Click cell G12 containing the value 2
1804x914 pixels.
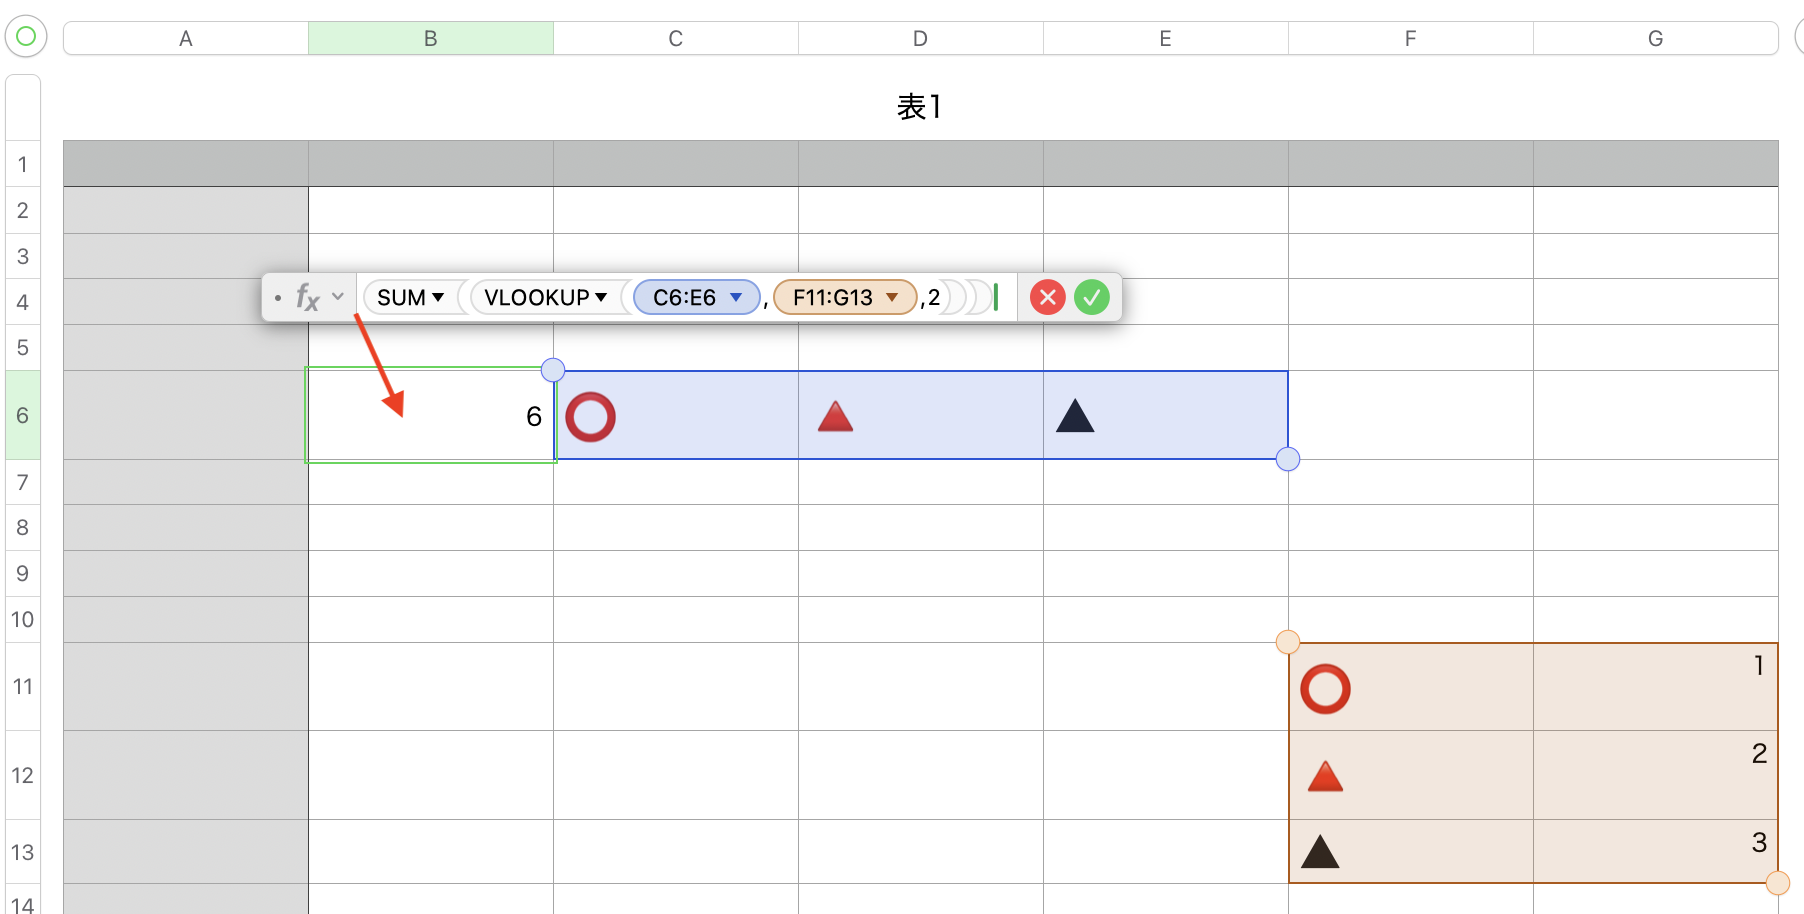coord(1655,774)
